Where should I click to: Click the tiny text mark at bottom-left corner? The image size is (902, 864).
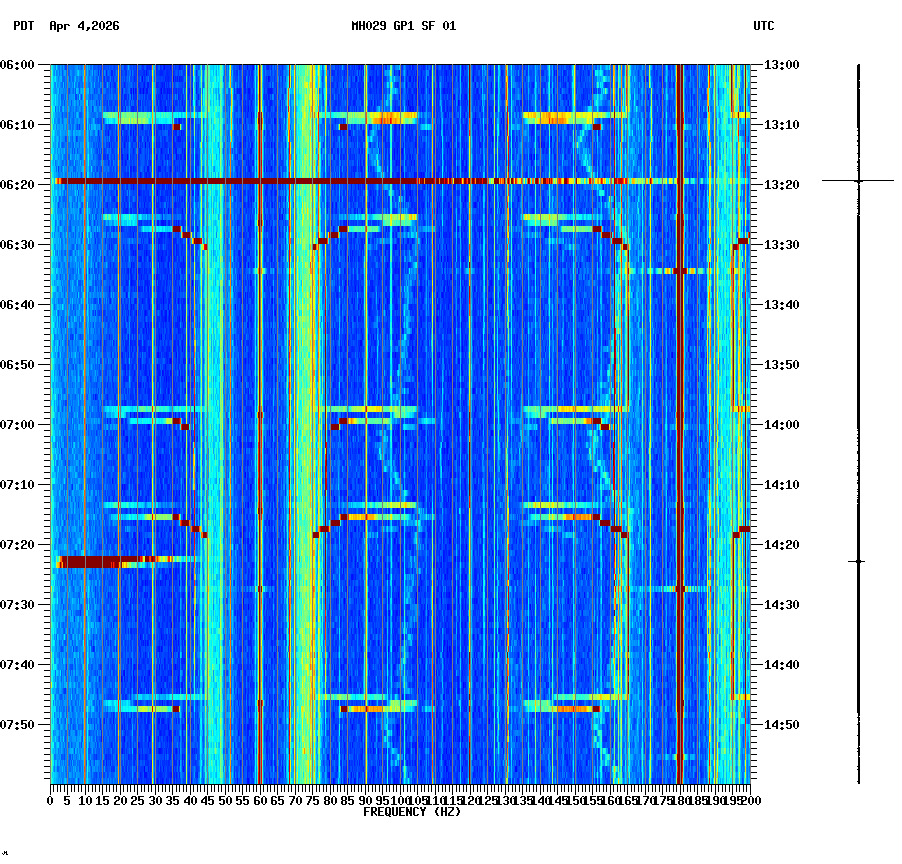[7, 855]
